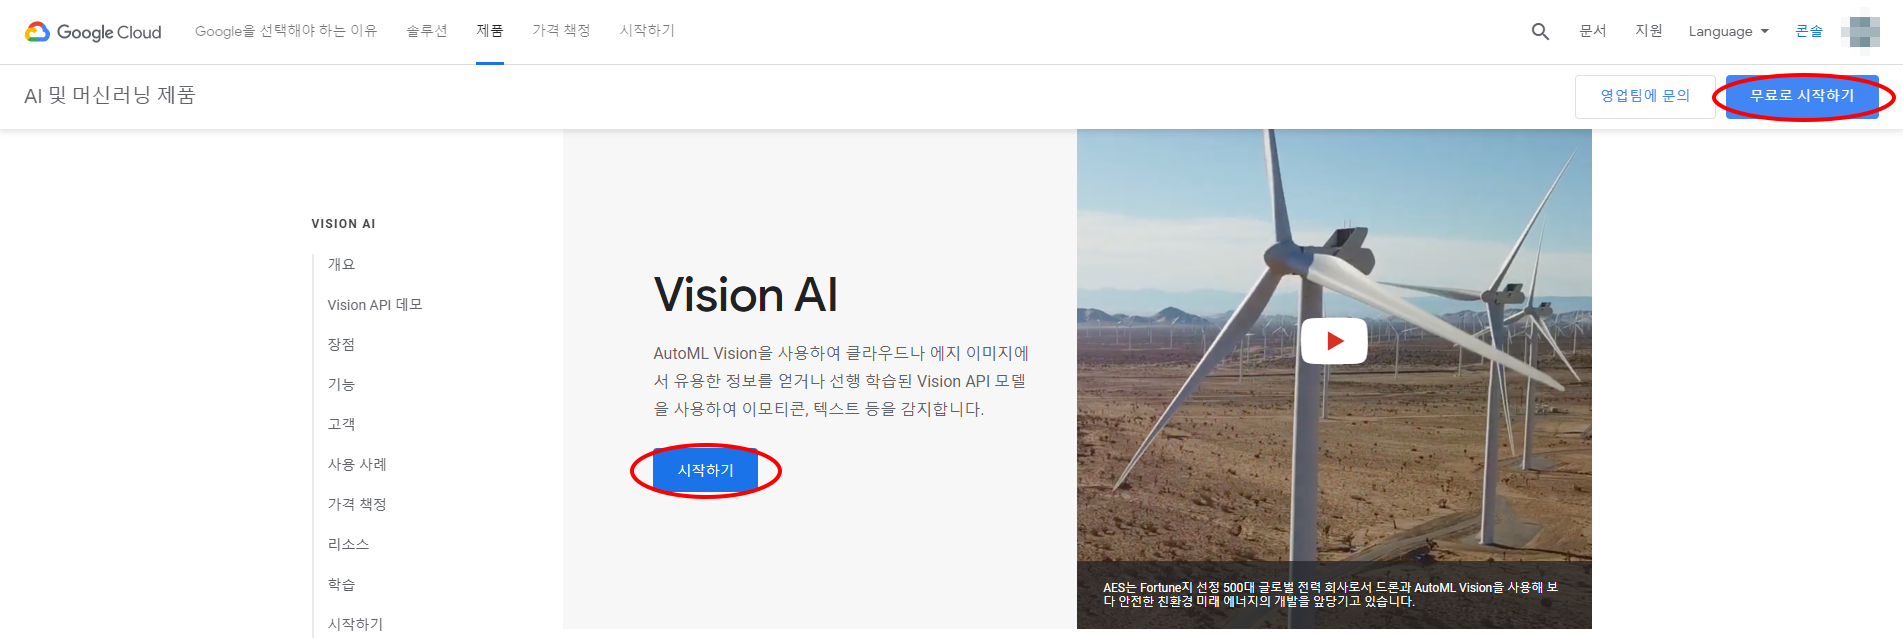Click 영업팀에 문의 button
This screenshot has height=638, width=1903.
[x=1645, y=96]
